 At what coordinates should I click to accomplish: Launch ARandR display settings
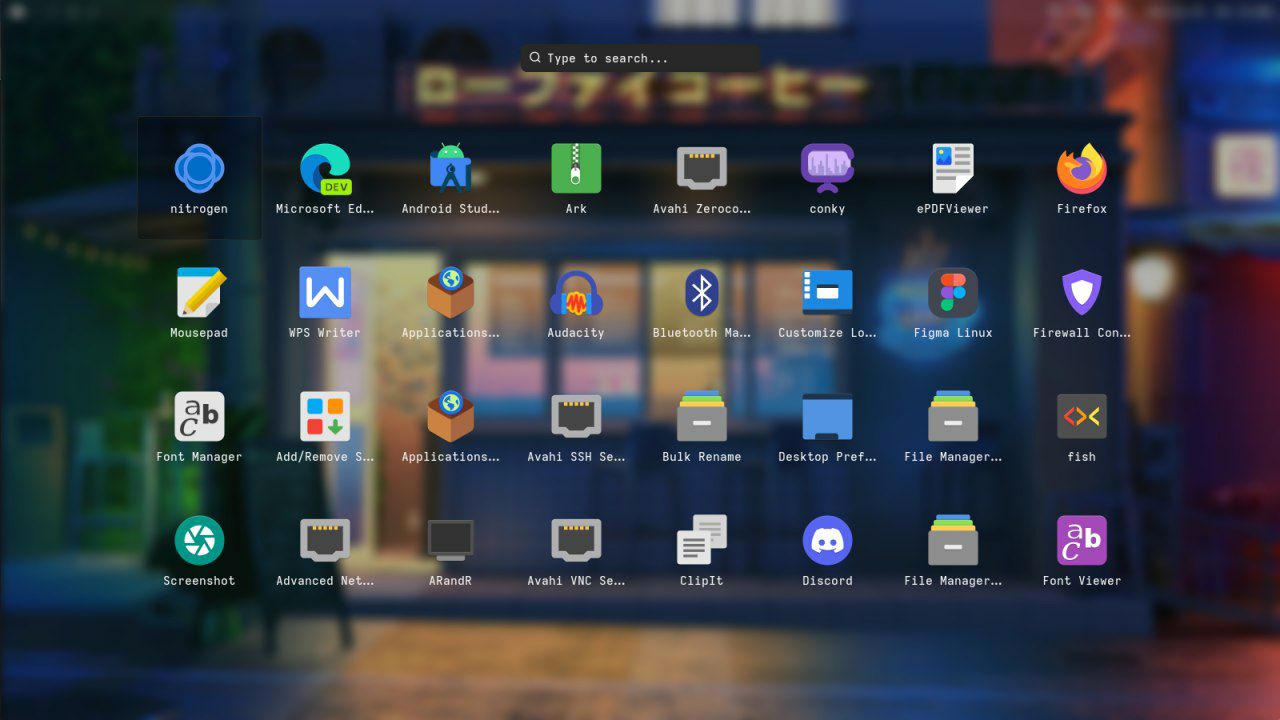(451, 550)
